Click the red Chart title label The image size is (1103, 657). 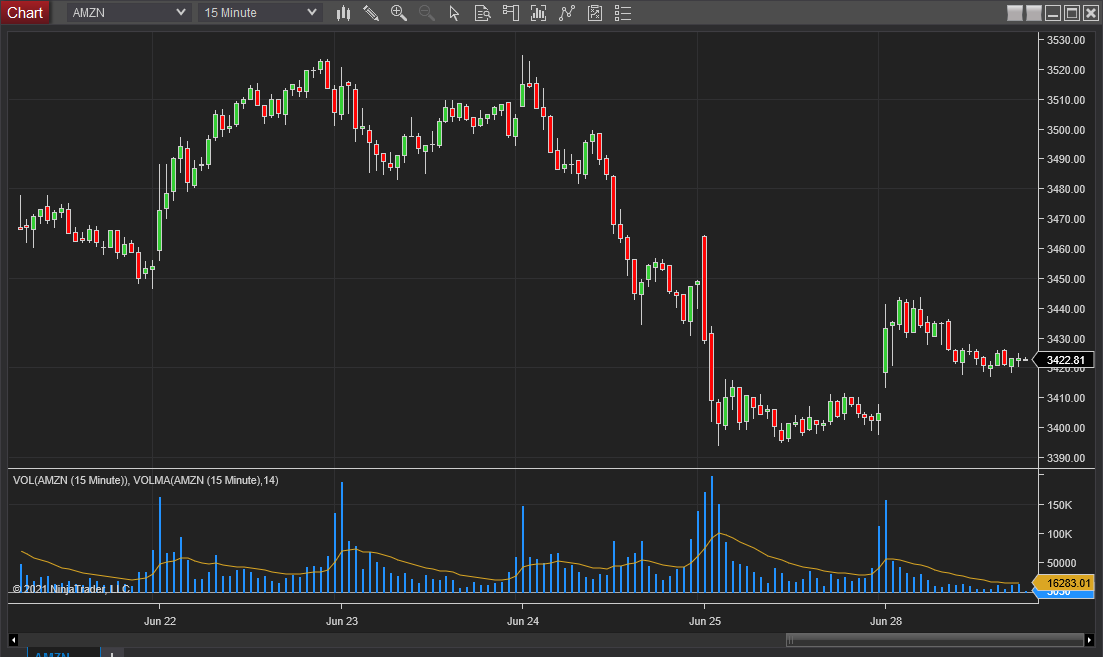click(x=25, y=13)
